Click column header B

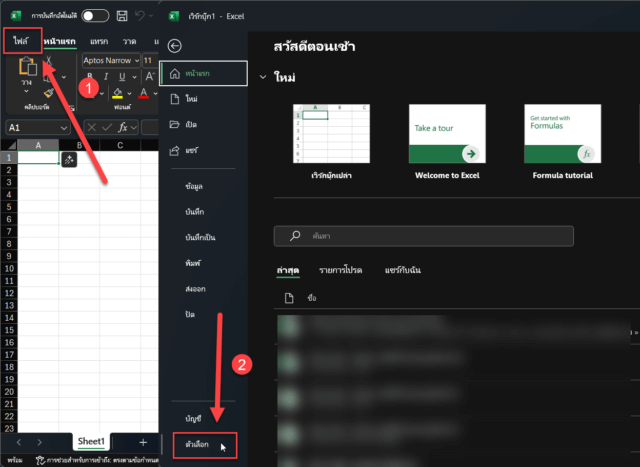pyautogui.click(x=79, y=145)
